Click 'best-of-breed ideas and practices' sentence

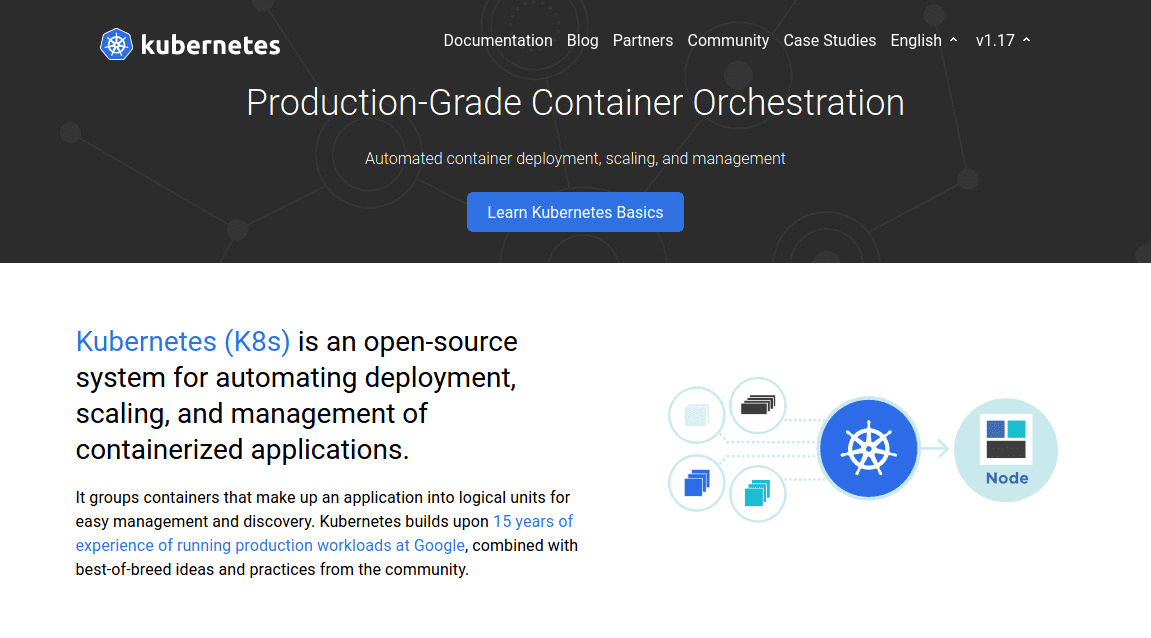pyautogui.click(x=272, y=569)
